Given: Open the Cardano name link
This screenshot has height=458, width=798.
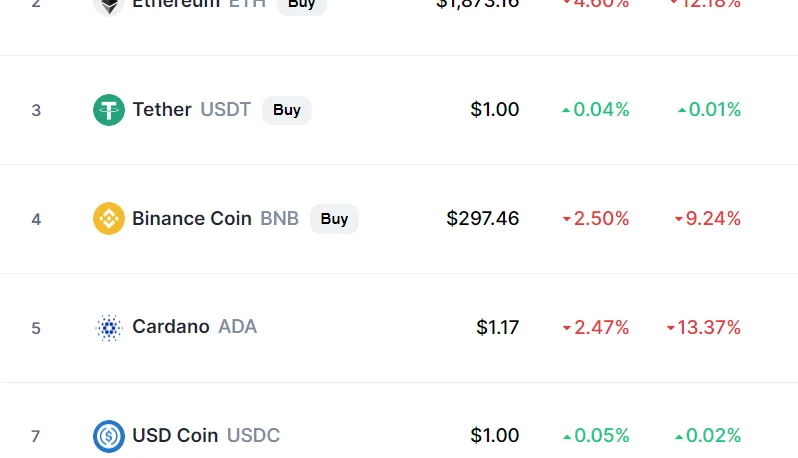Looking at the screenshot, I should pos(171,327).
